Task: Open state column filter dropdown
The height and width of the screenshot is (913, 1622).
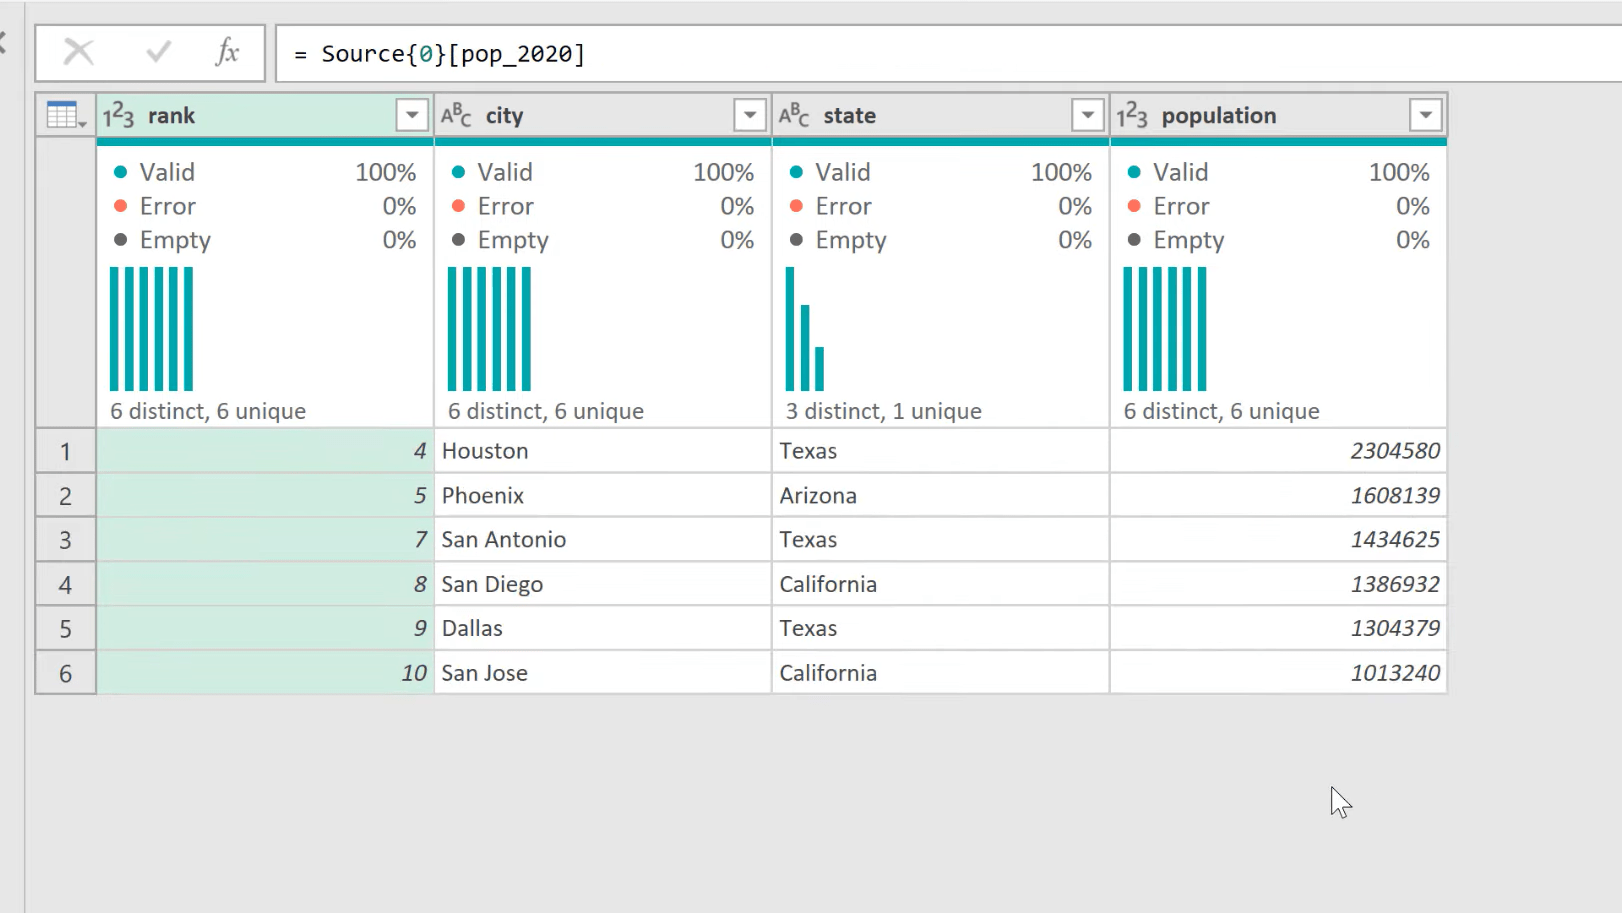Action: click(1088, 115)
